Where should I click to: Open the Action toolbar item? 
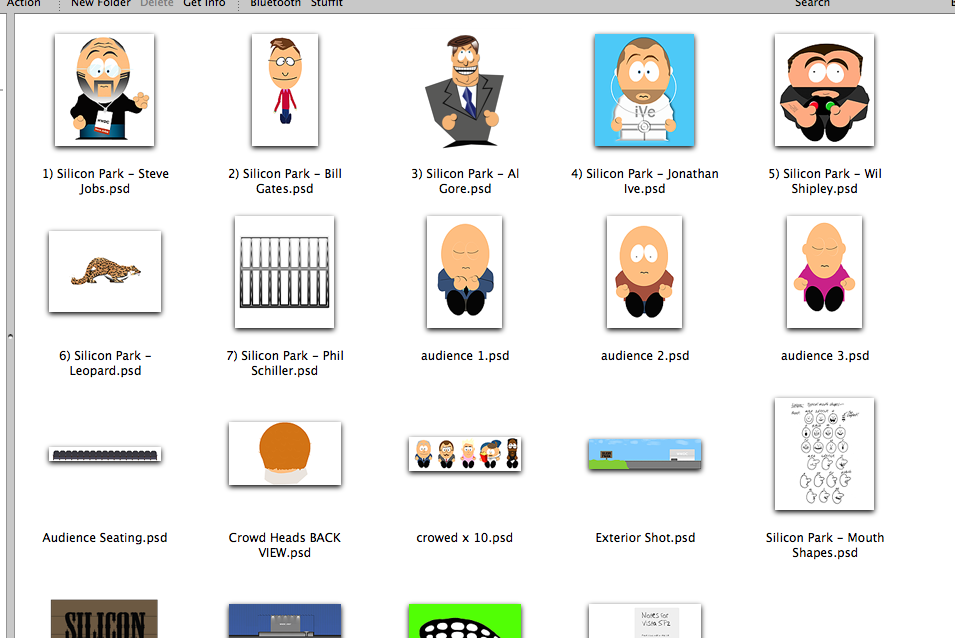24,4
